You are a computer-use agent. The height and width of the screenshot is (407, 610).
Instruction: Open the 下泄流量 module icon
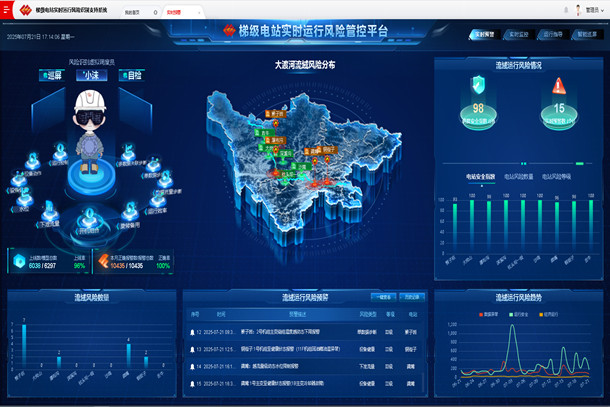point(51,209)
